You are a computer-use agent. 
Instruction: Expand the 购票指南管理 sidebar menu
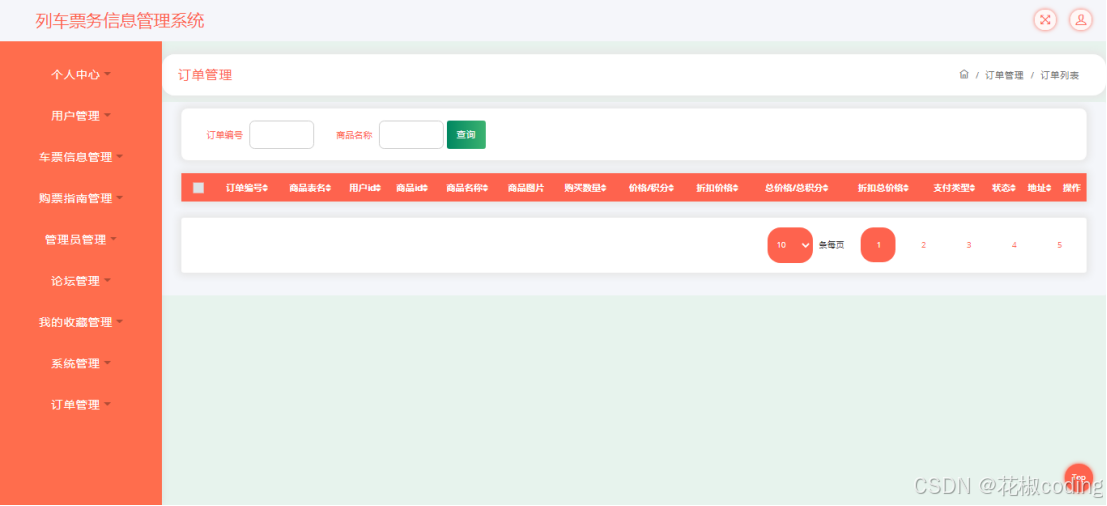80,198
